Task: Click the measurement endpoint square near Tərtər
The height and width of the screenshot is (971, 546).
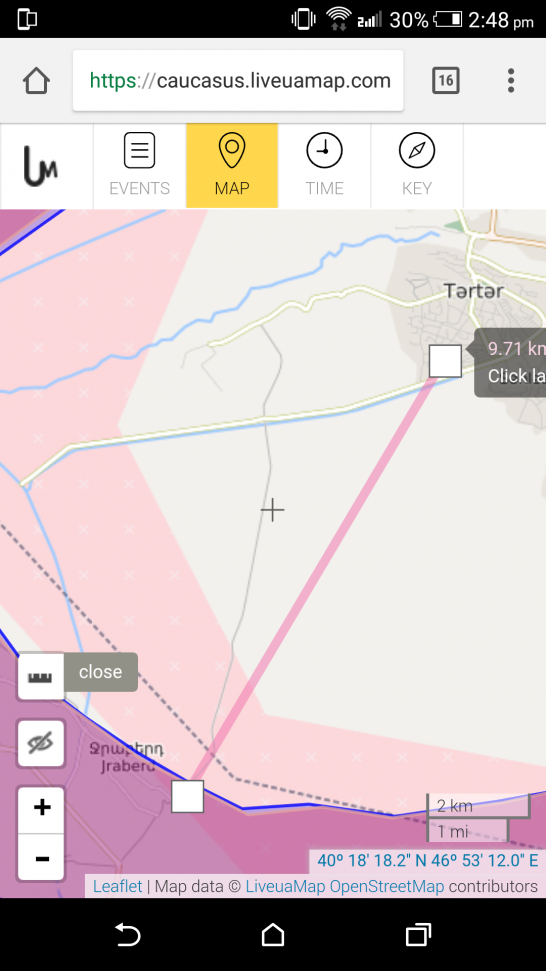Action: click(445, 361)
